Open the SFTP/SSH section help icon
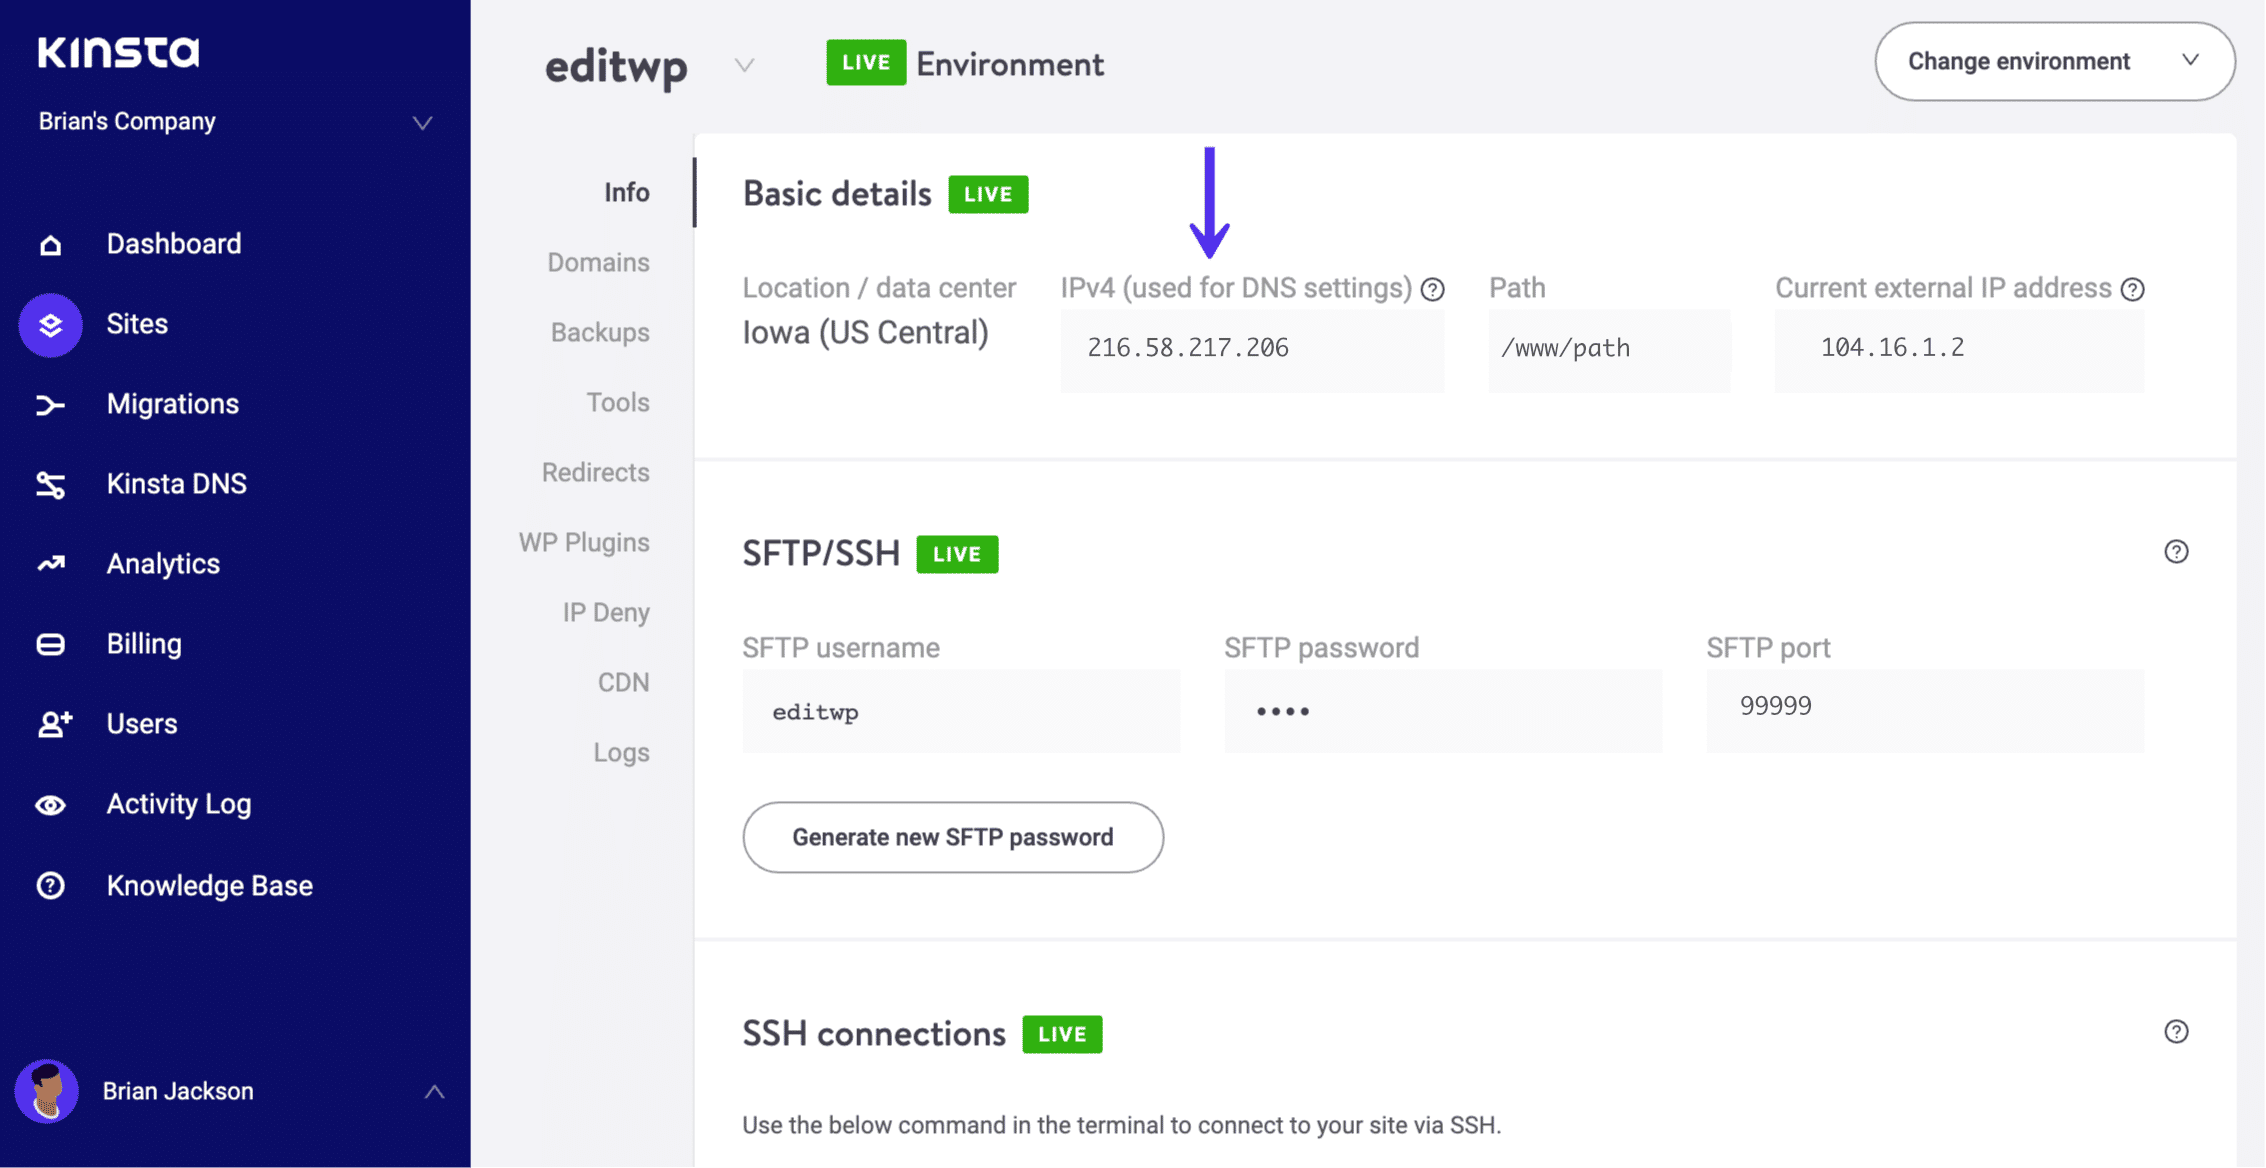The height and width of the screenshot is (1168, 2266). coord(2176,552)
